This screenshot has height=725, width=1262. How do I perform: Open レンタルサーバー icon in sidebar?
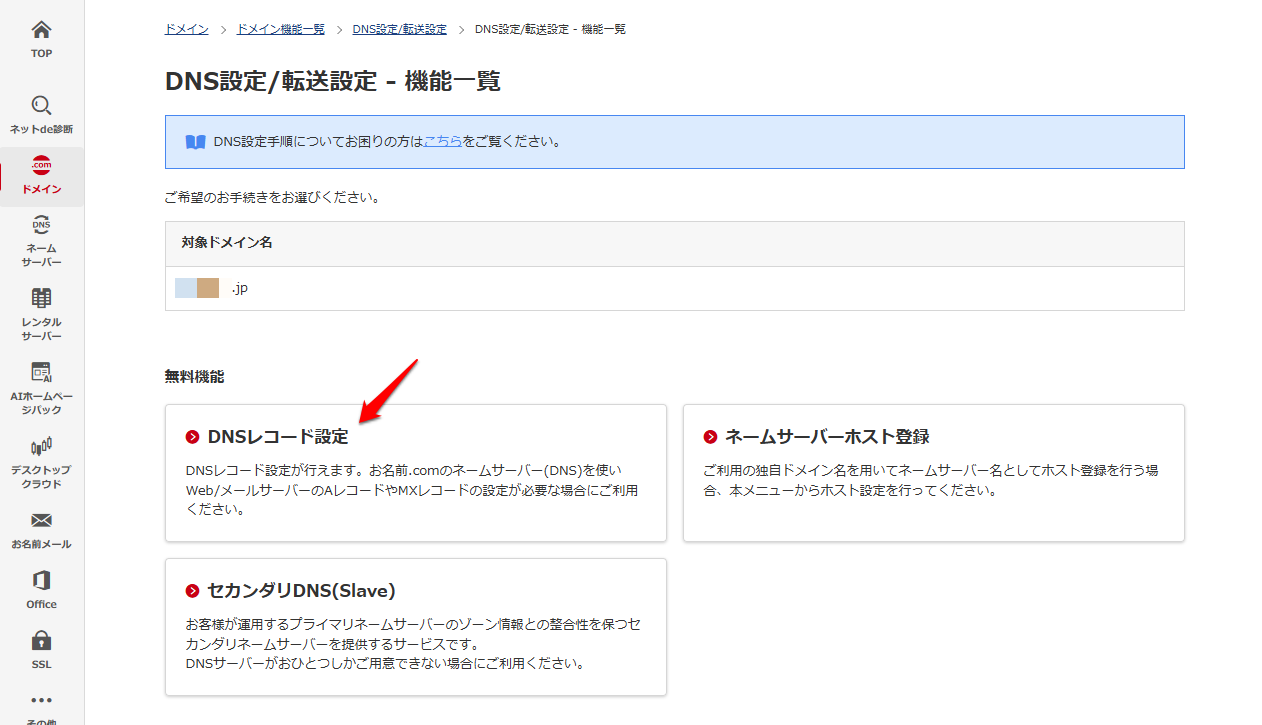tap(41, 298)
